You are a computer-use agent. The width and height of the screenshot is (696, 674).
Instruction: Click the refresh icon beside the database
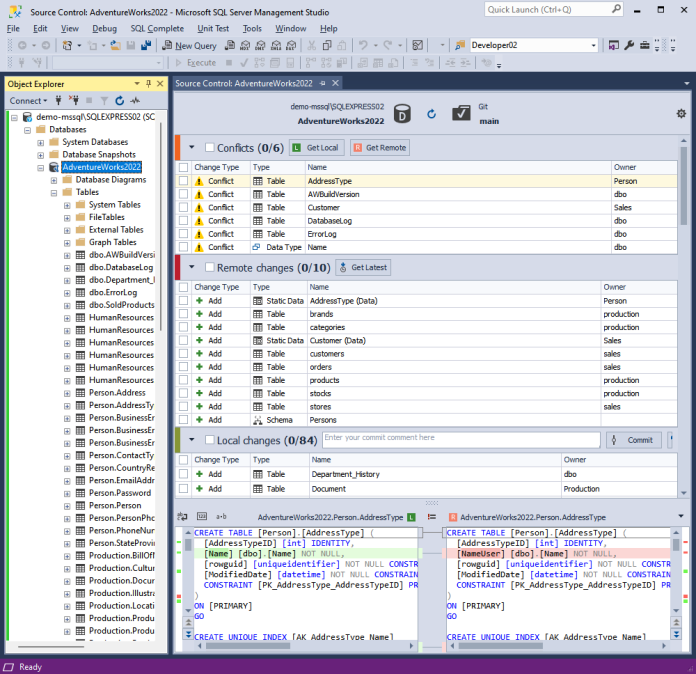pyautogui.click(x=431, y=114)
